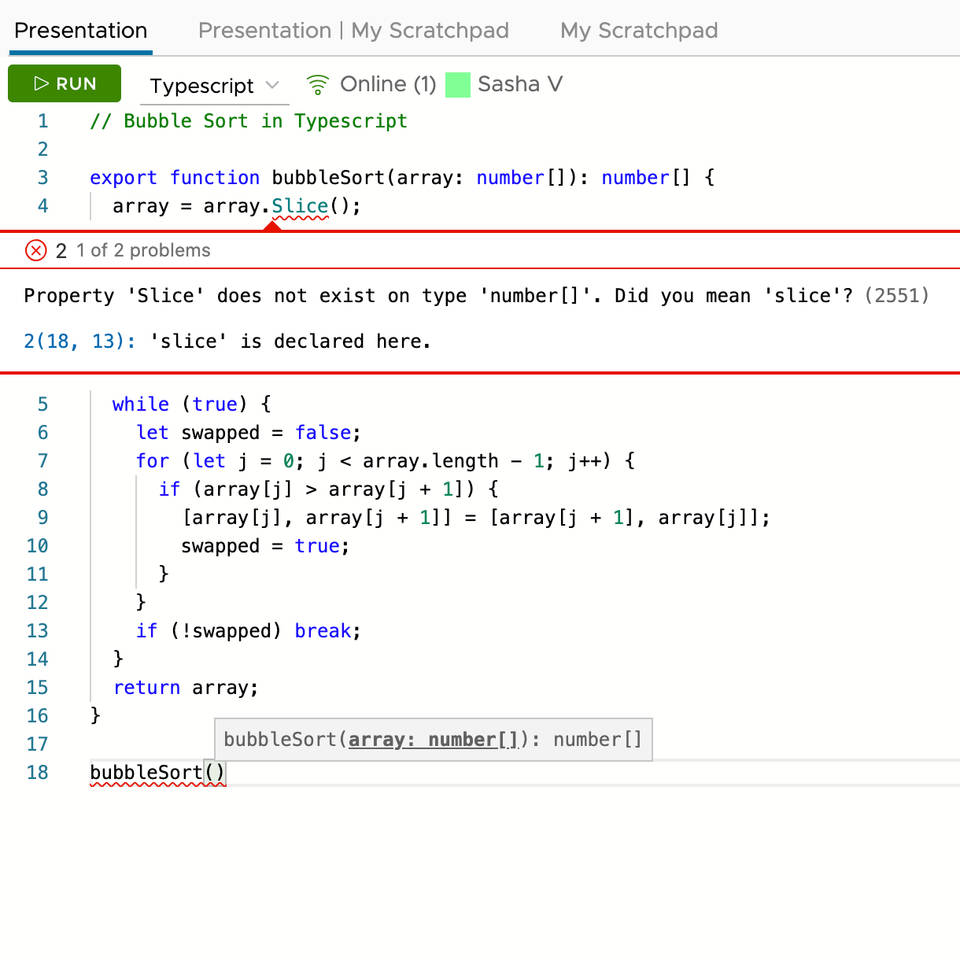Open the Presentation | My Scratchpad tab
This screenshot has height=960, width=960.
[x=354, y=31]
